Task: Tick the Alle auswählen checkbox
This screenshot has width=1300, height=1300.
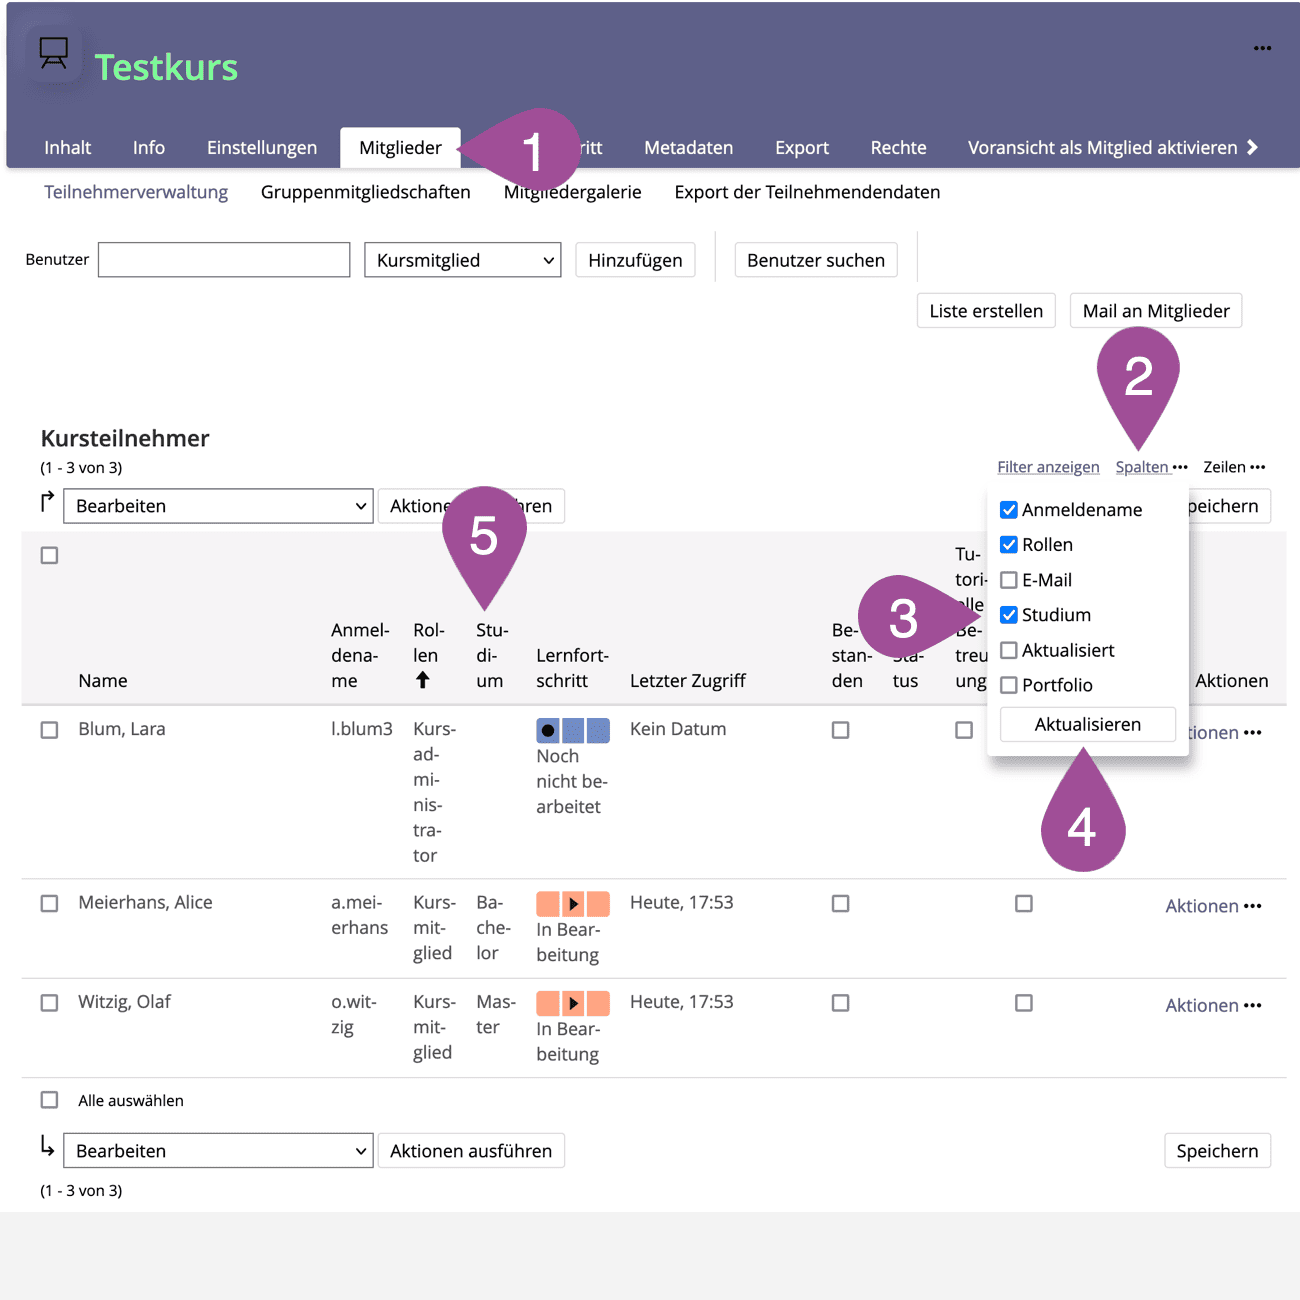Action: click(x=49, y=1100)
